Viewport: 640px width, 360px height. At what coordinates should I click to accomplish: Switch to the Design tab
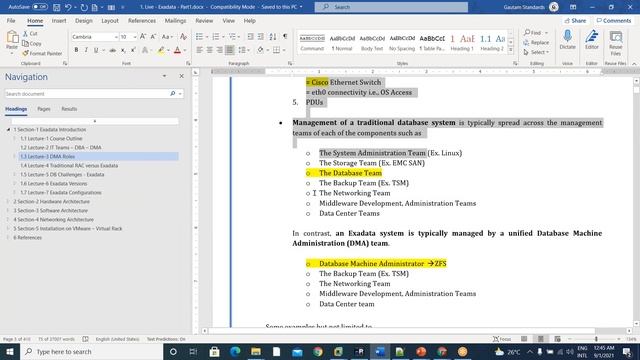tap(84, 20)
